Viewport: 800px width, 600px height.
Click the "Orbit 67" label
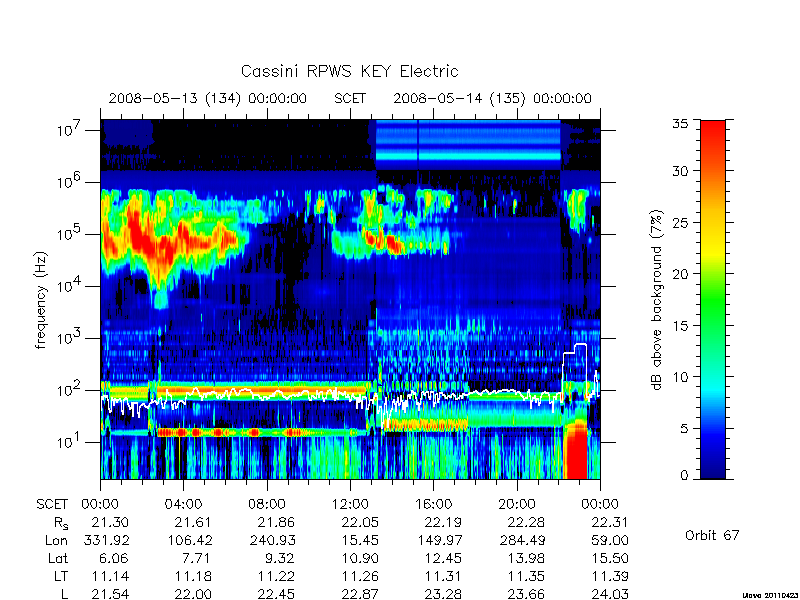point(712,536)
